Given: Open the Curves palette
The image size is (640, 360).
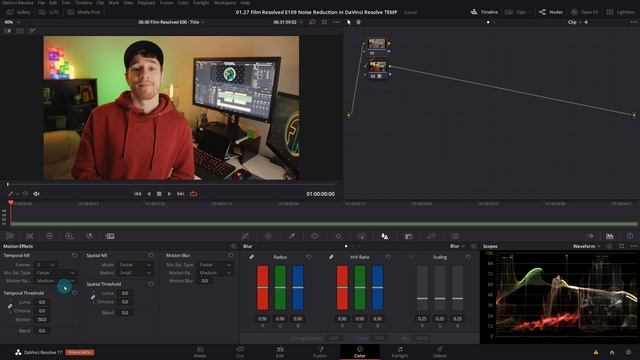Looking at the screenshot, I should (245, 236).
